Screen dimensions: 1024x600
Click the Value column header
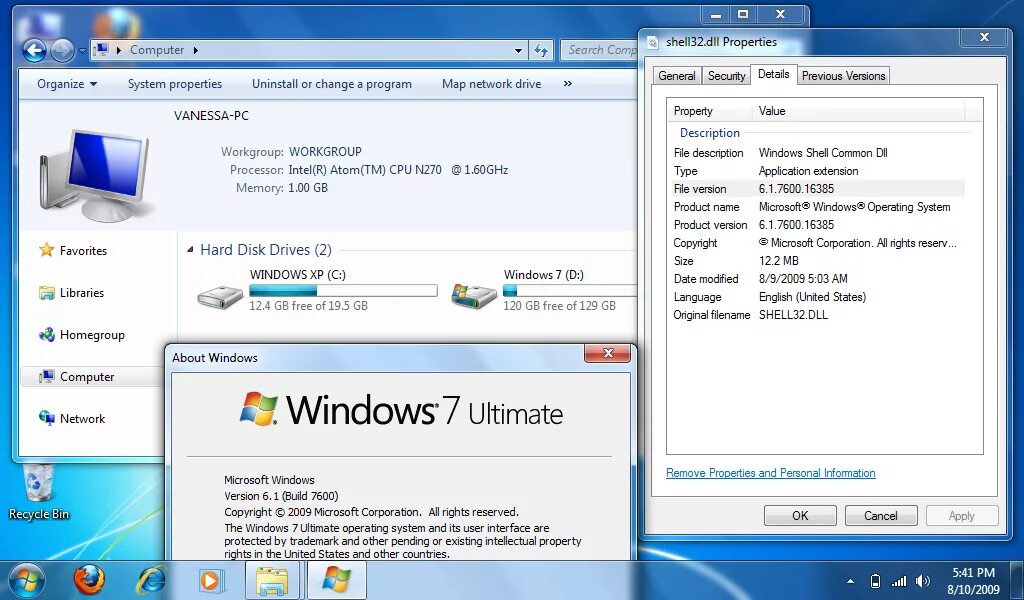858,111
